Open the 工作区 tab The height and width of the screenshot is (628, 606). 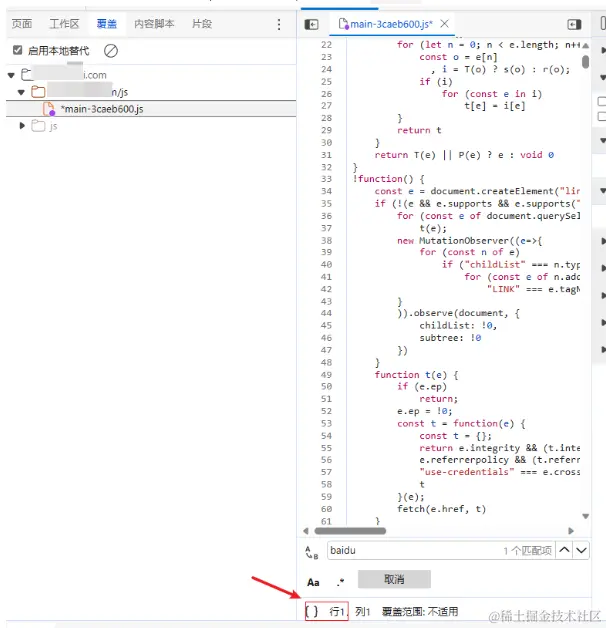64,24
